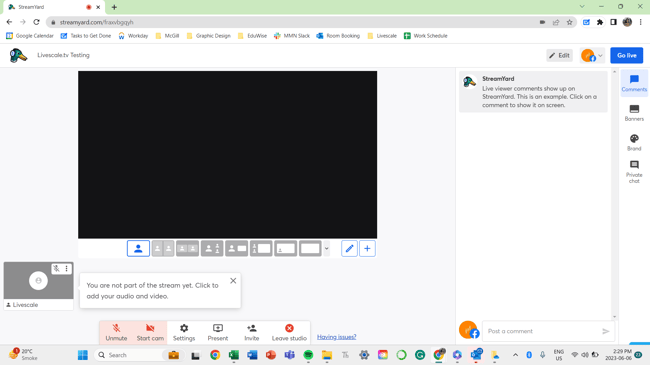
Task: Open the Livescale participant three-dot menu
Action: coord(66,269)
